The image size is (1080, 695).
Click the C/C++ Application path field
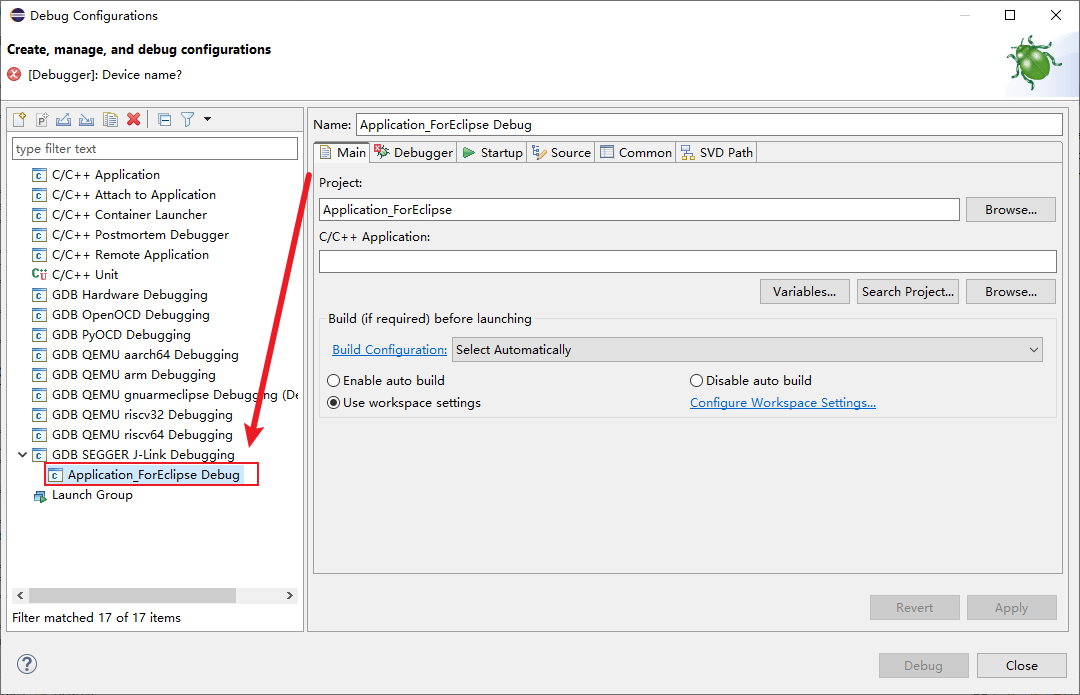click(x=687, y=261)
